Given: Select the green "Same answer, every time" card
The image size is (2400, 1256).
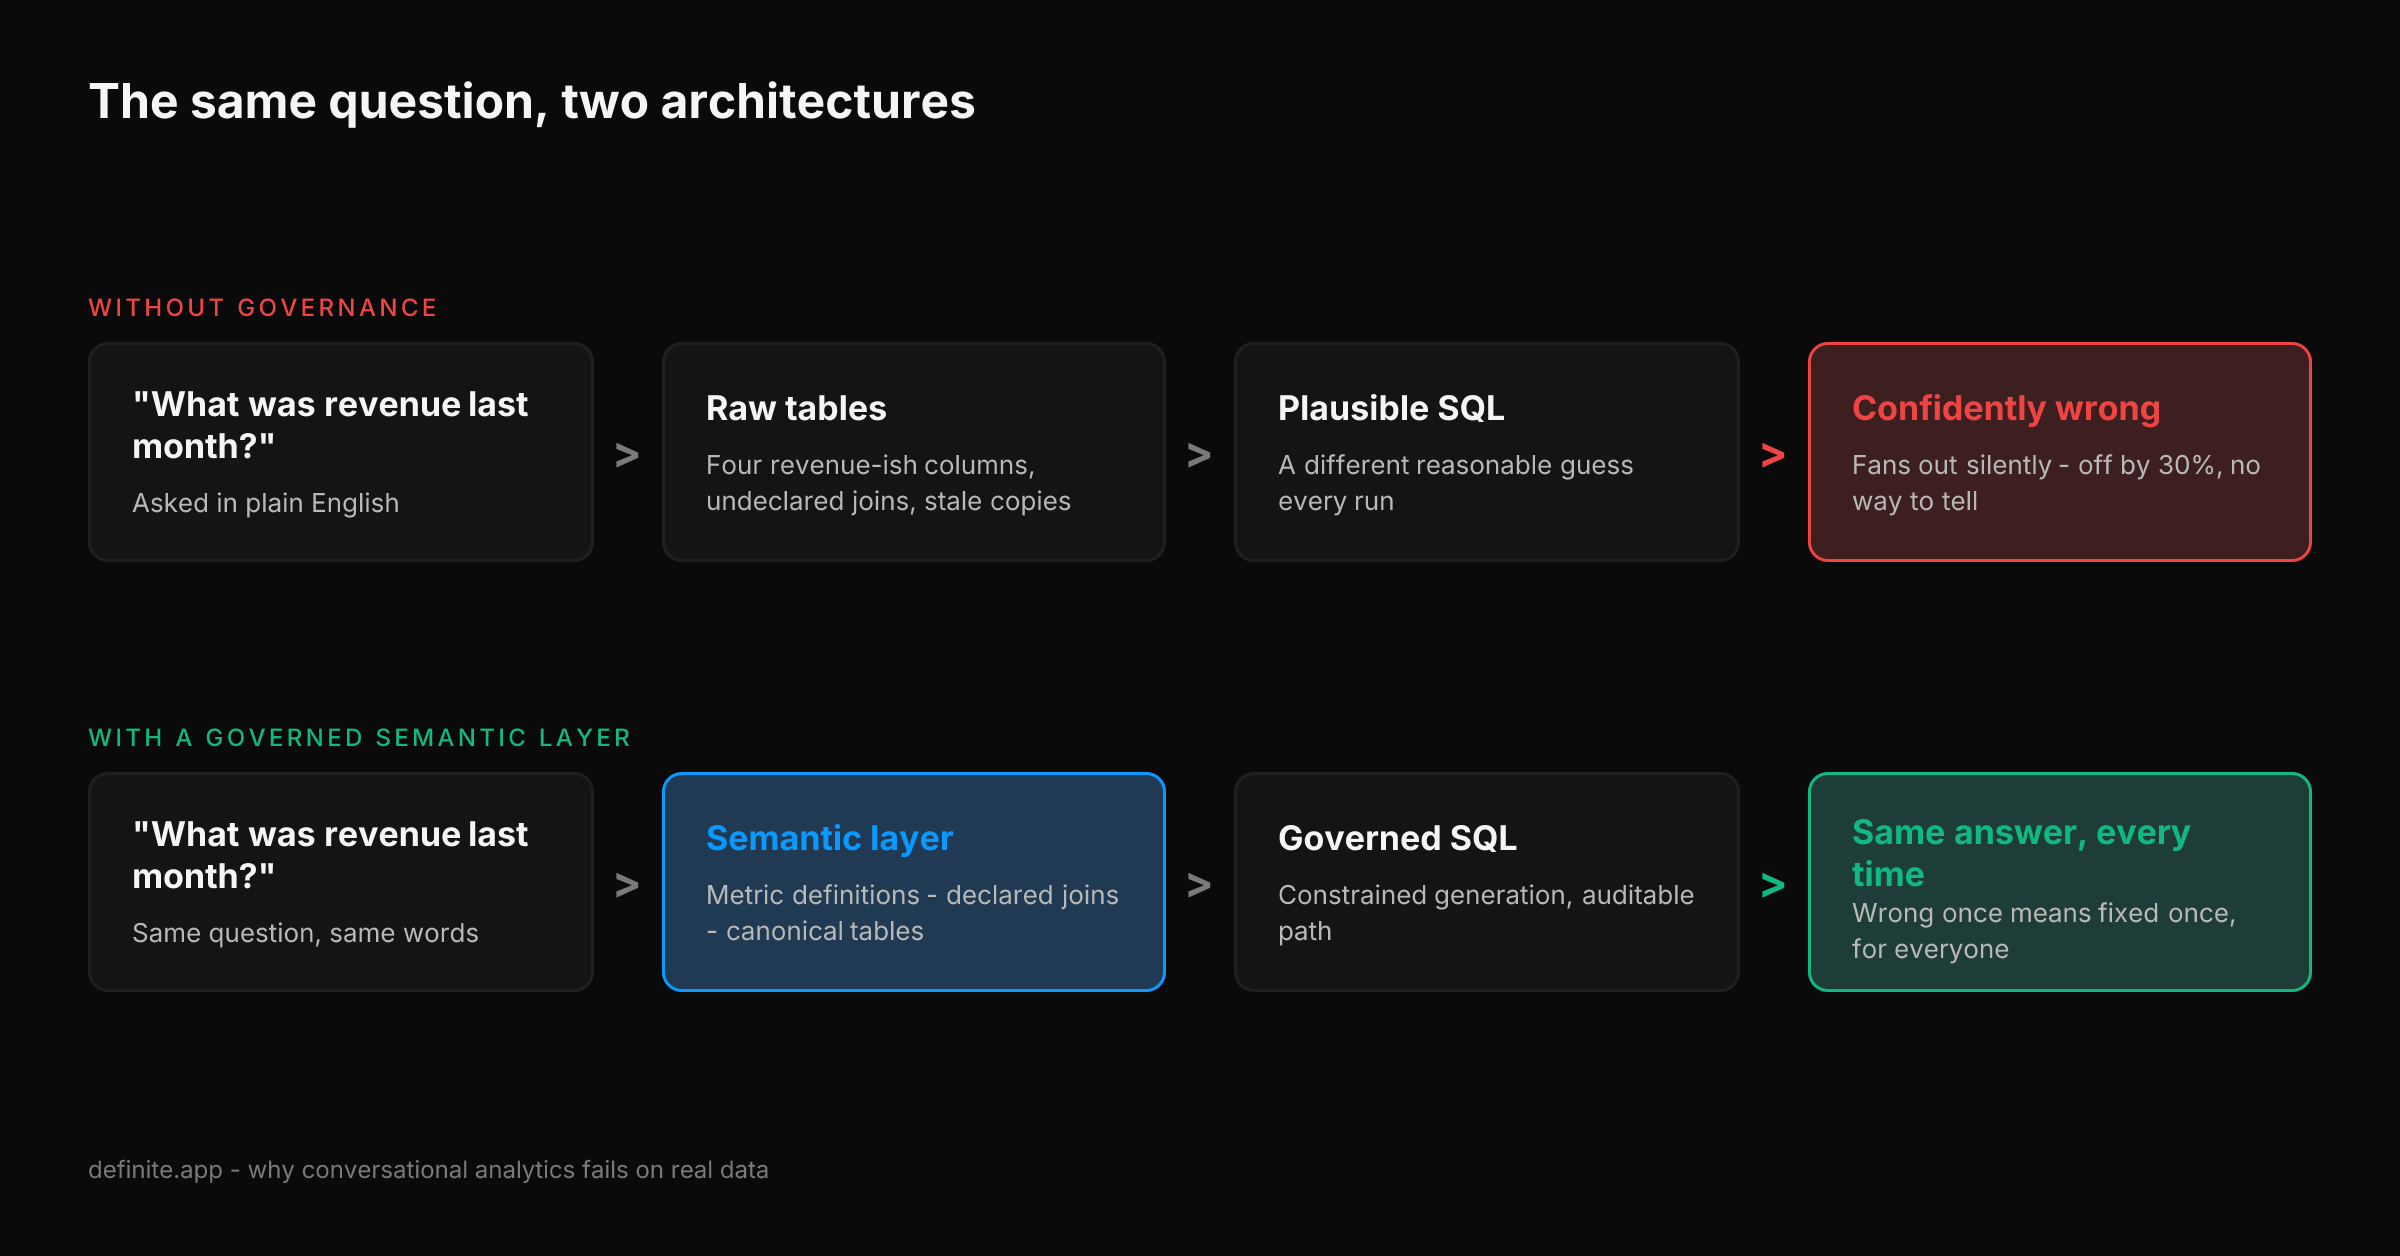Looking at the screenshot, I should click(x=2060, y=882).
